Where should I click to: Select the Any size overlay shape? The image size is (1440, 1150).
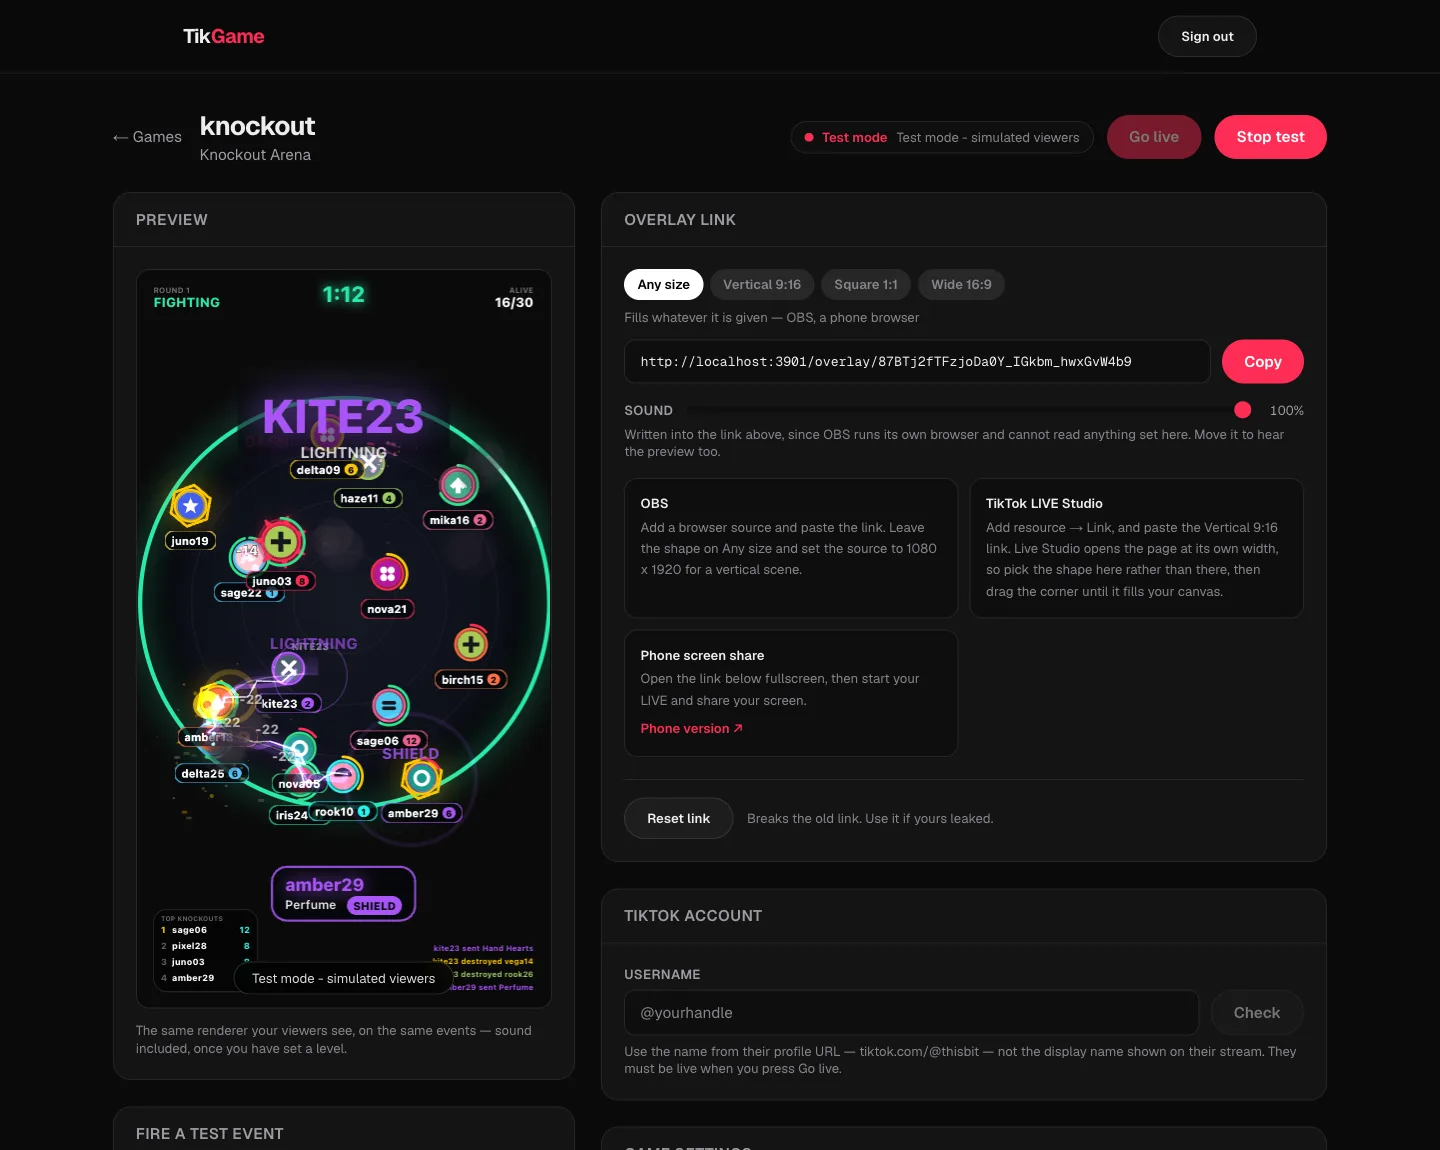click(x=664, y=285)
